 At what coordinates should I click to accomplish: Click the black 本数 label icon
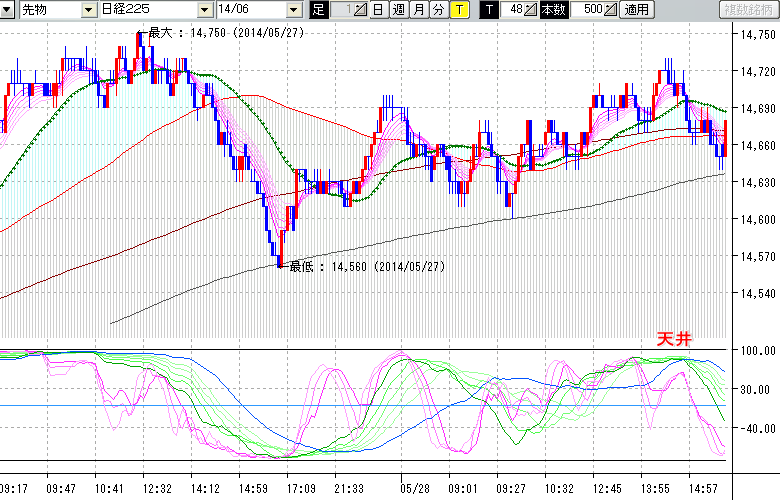click(x=552, y=10)
